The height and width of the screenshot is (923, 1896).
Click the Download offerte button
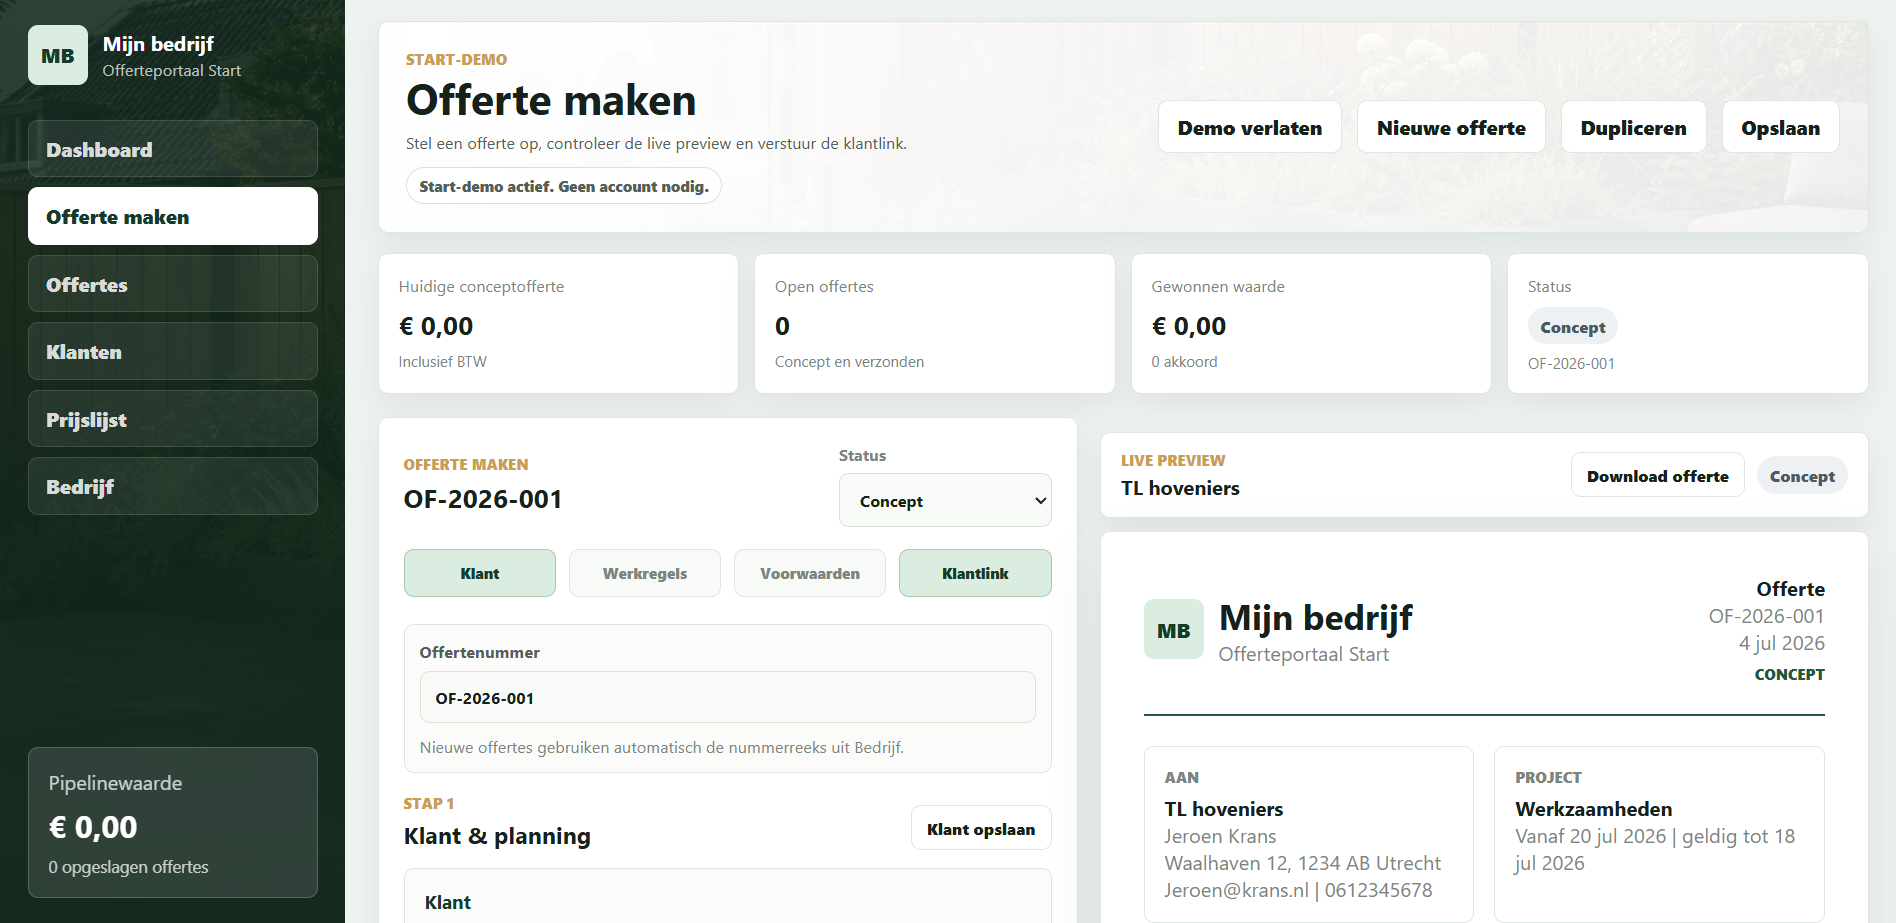[x=1657, y=475]
